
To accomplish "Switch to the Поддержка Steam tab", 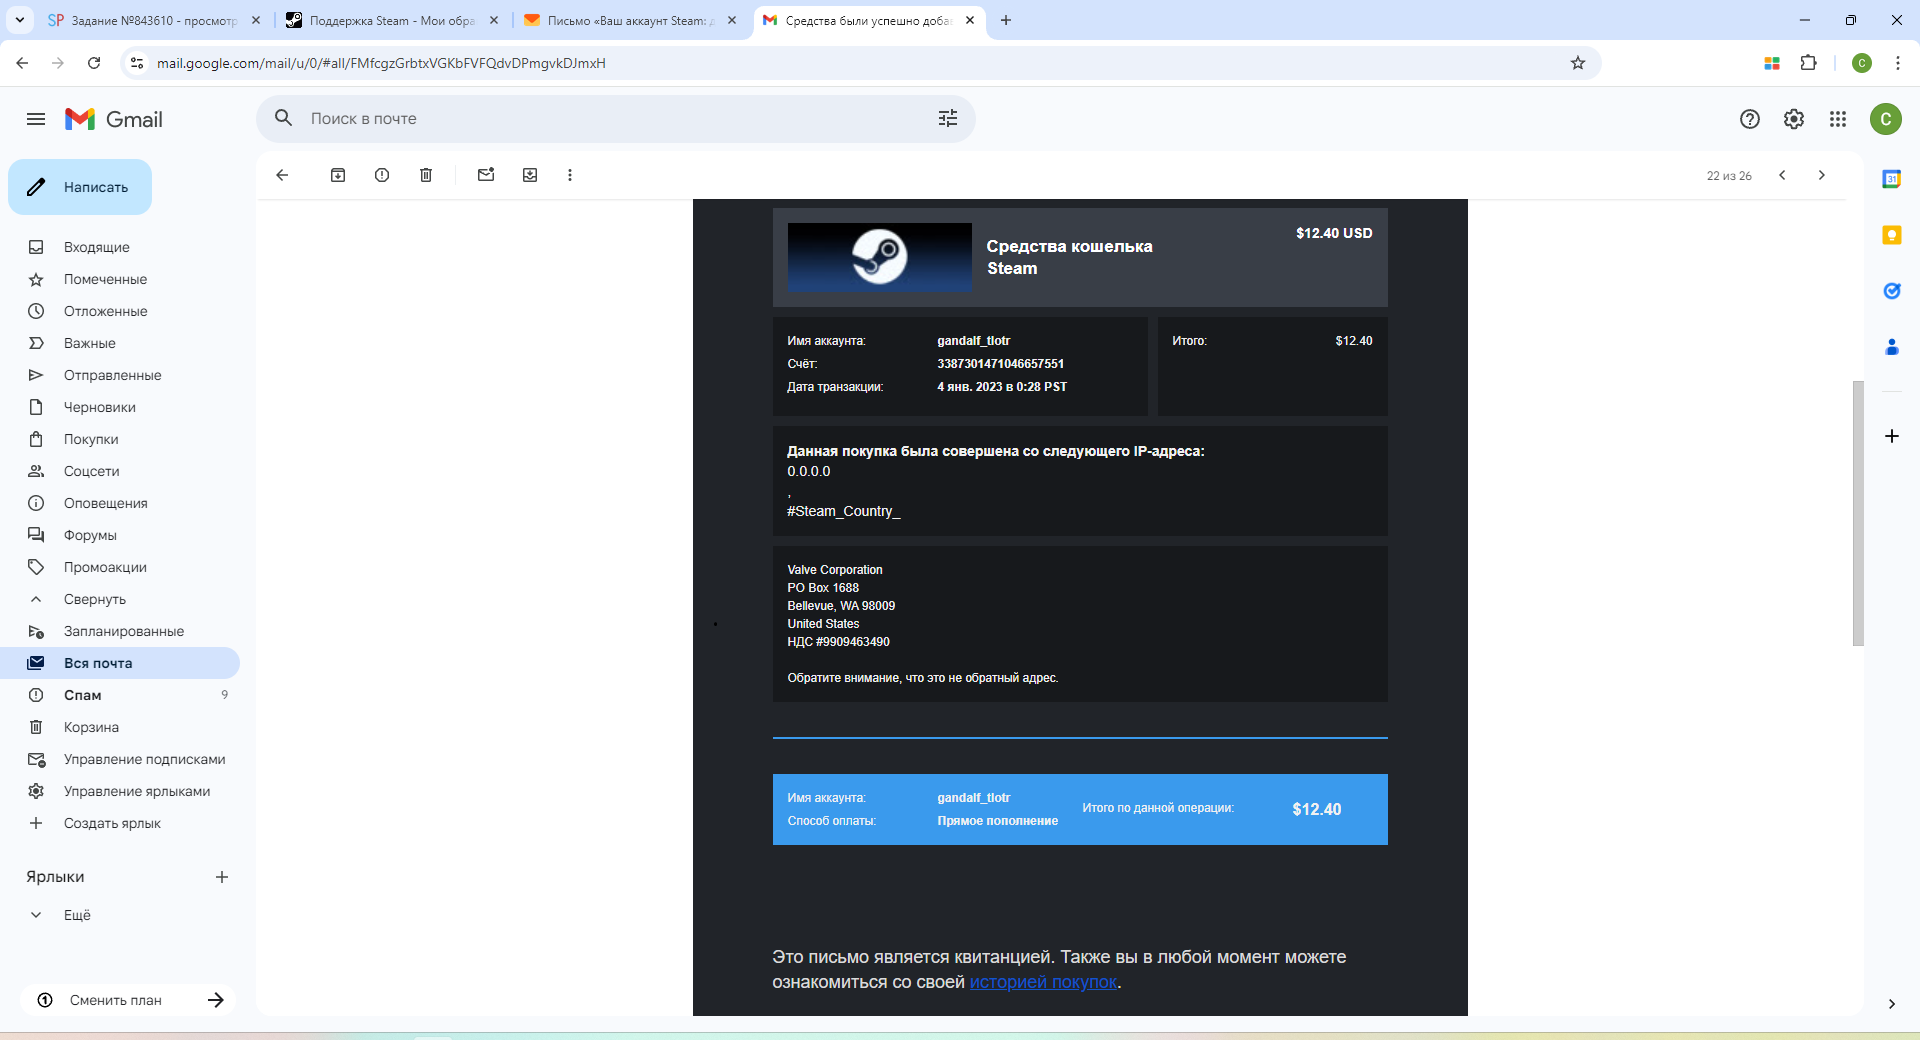I will [391, 20].
